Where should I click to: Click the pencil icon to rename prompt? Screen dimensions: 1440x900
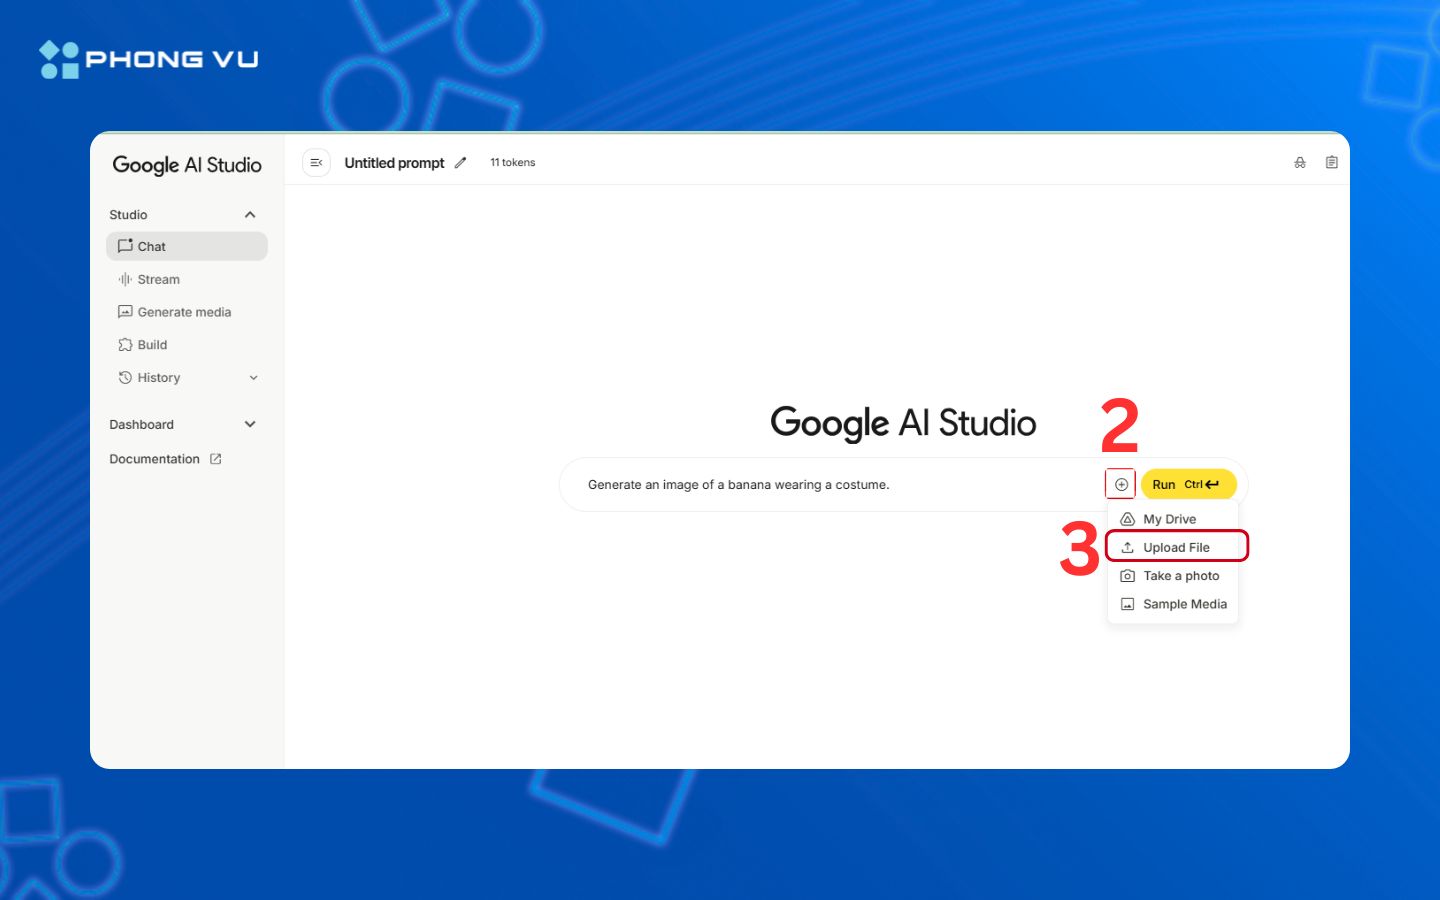(460, 163)
